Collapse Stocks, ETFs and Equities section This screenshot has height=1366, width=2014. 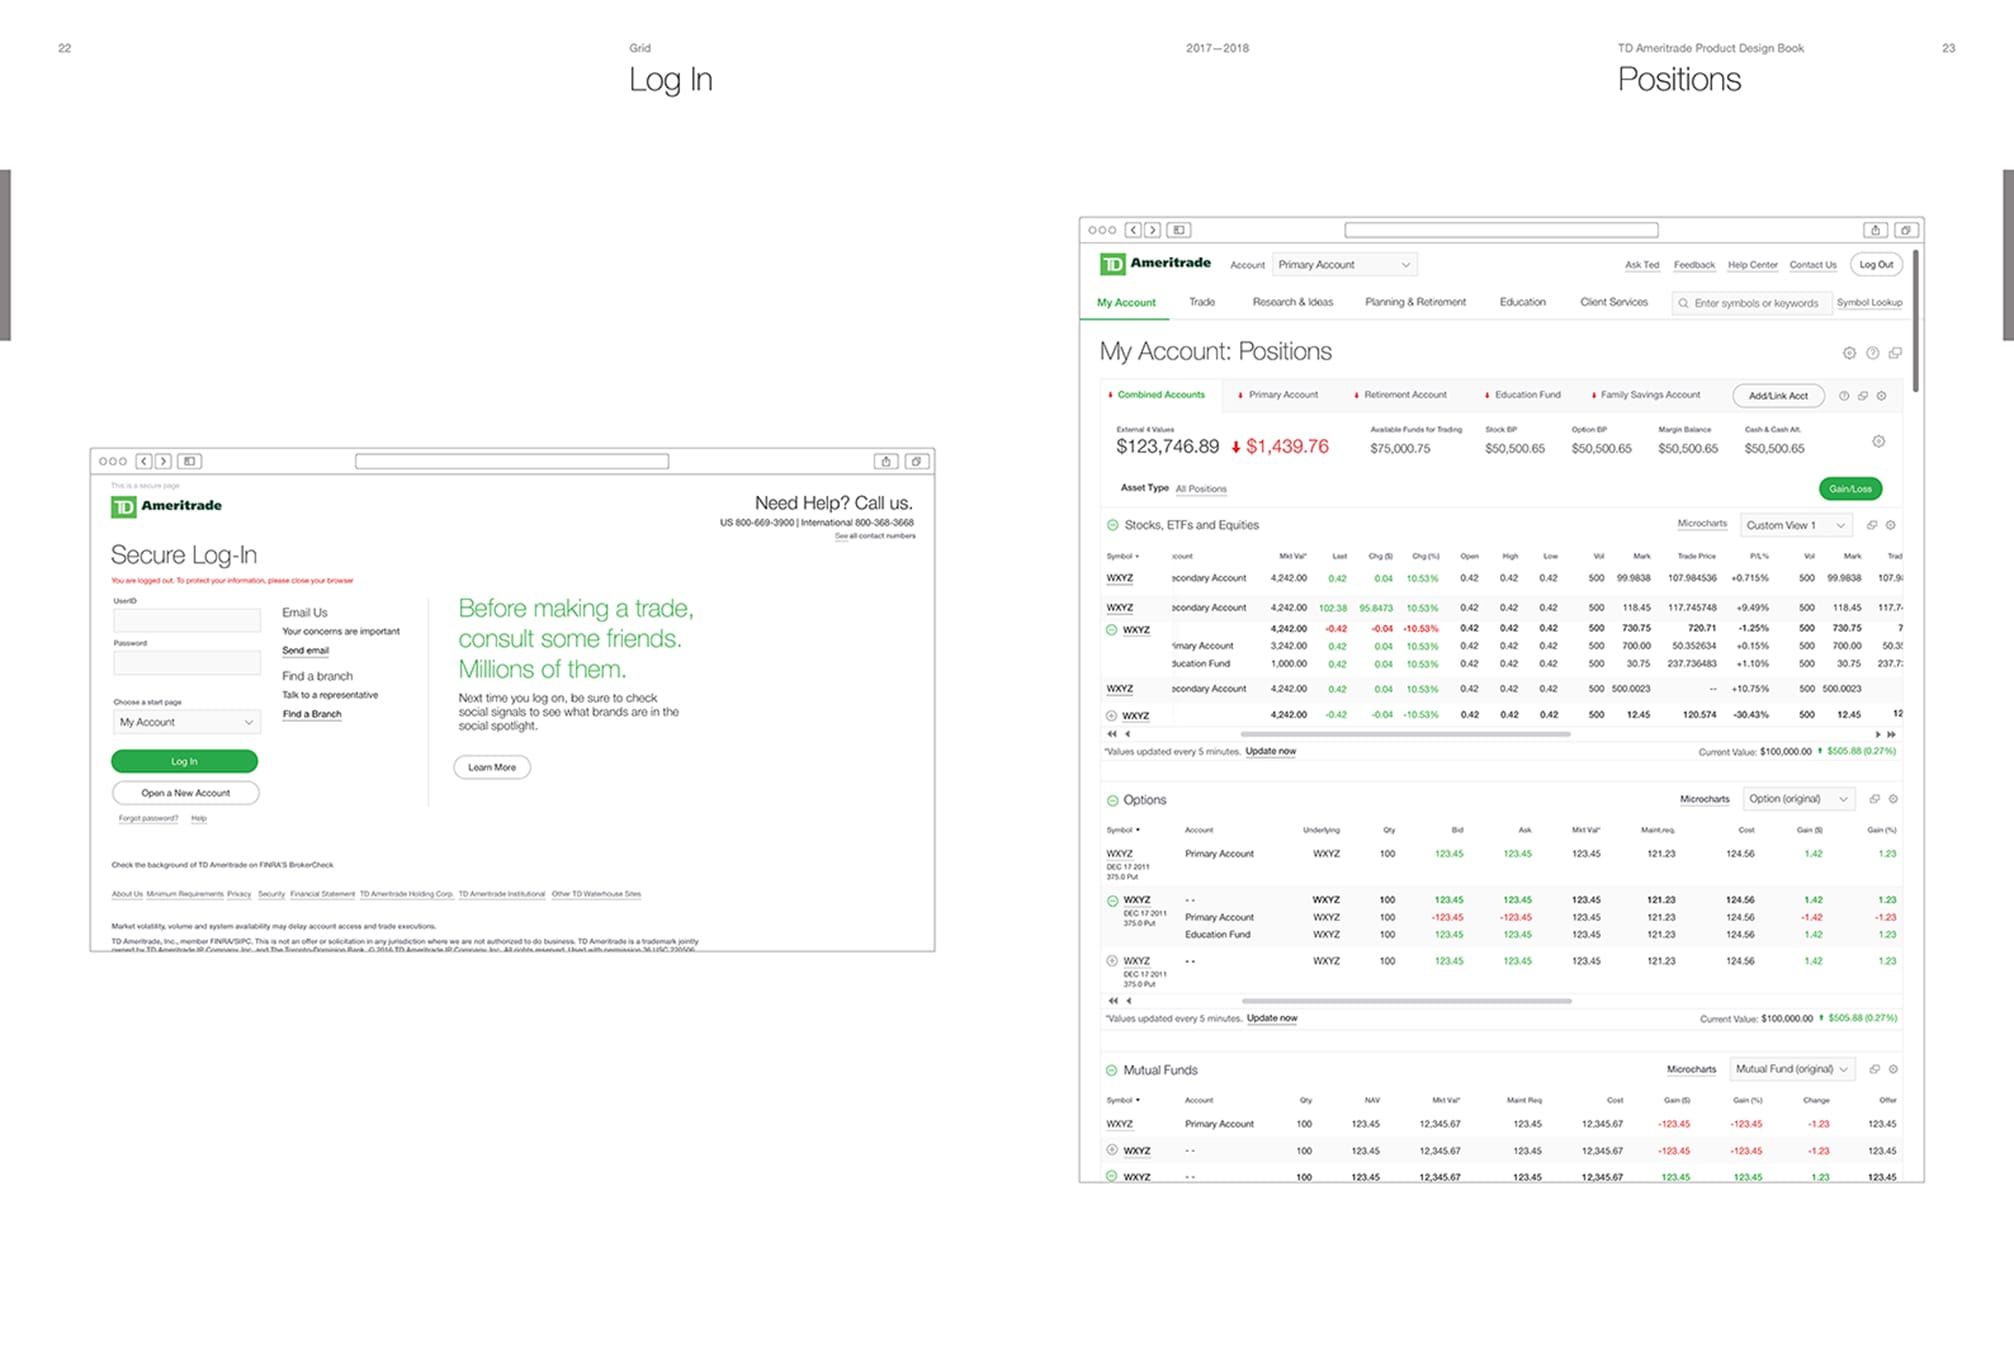tap(1112, 525)
